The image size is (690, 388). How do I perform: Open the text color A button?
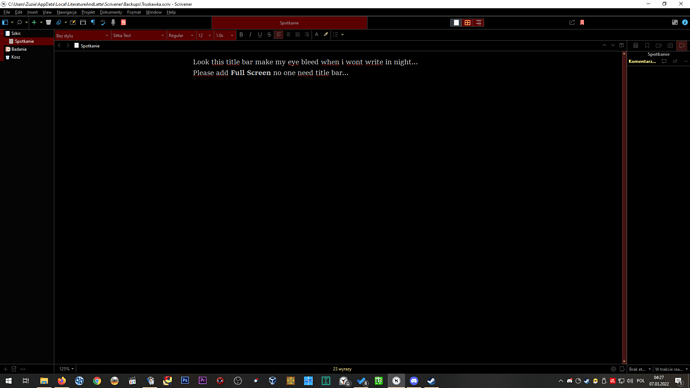[x=316, y=35]
